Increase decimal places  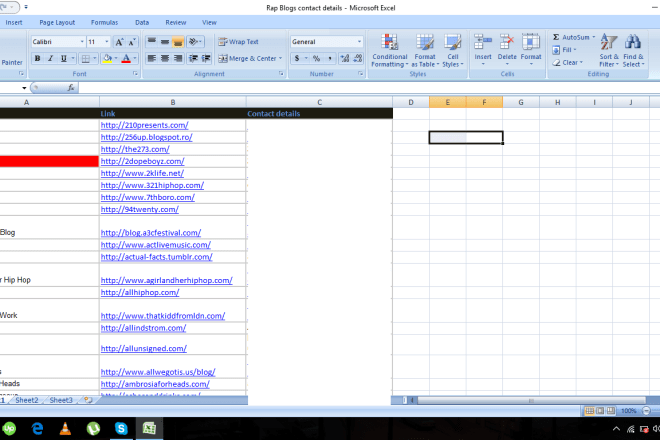tap(345, 59)
